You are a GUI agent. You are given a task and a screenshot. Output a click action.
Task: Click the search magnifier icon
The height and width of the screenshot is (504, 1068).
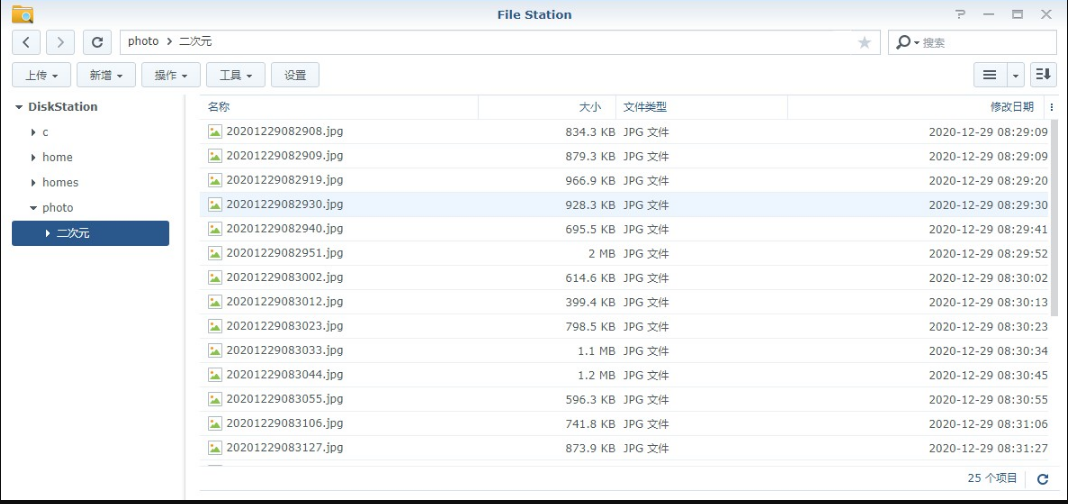(x=904, y=42)
